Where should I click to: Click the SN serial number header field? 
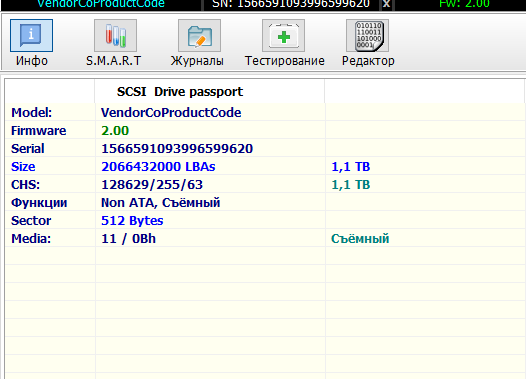291,4
